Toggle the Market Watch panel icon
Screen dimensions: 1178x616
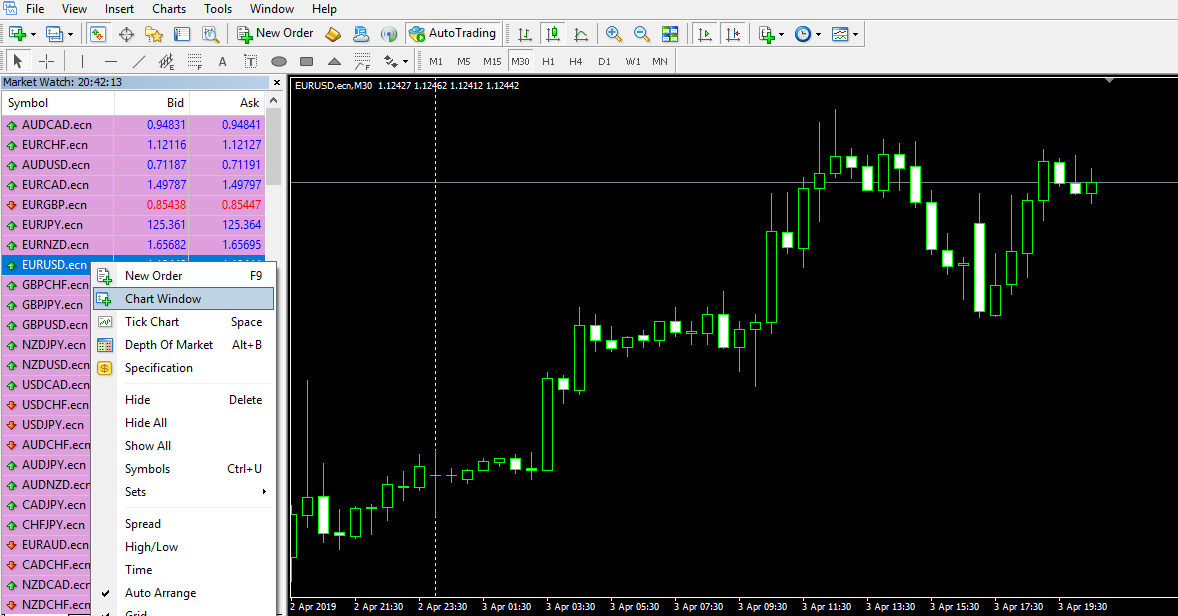click(x=98, y=34)
